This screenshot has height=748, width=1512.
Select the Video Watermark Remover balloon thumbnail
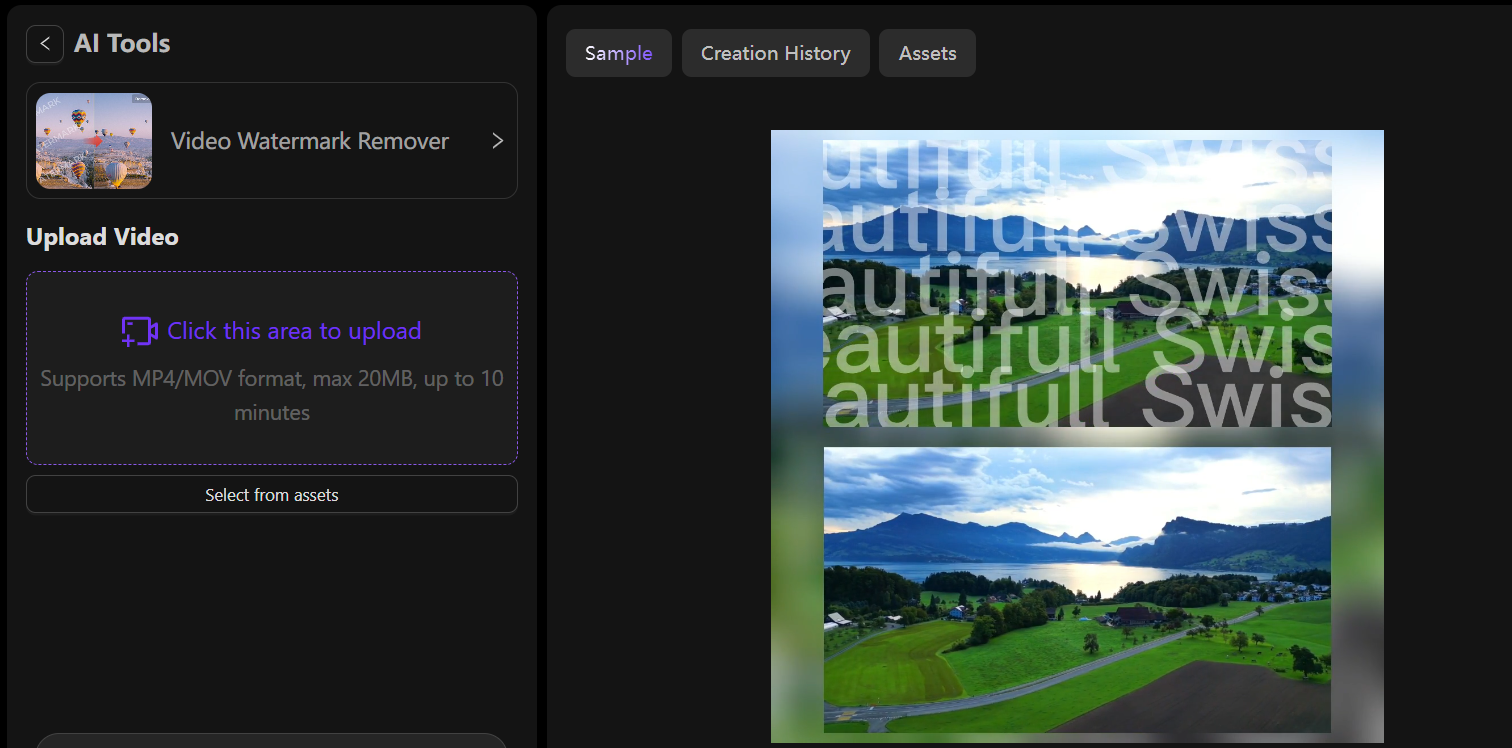pos(93,140)
